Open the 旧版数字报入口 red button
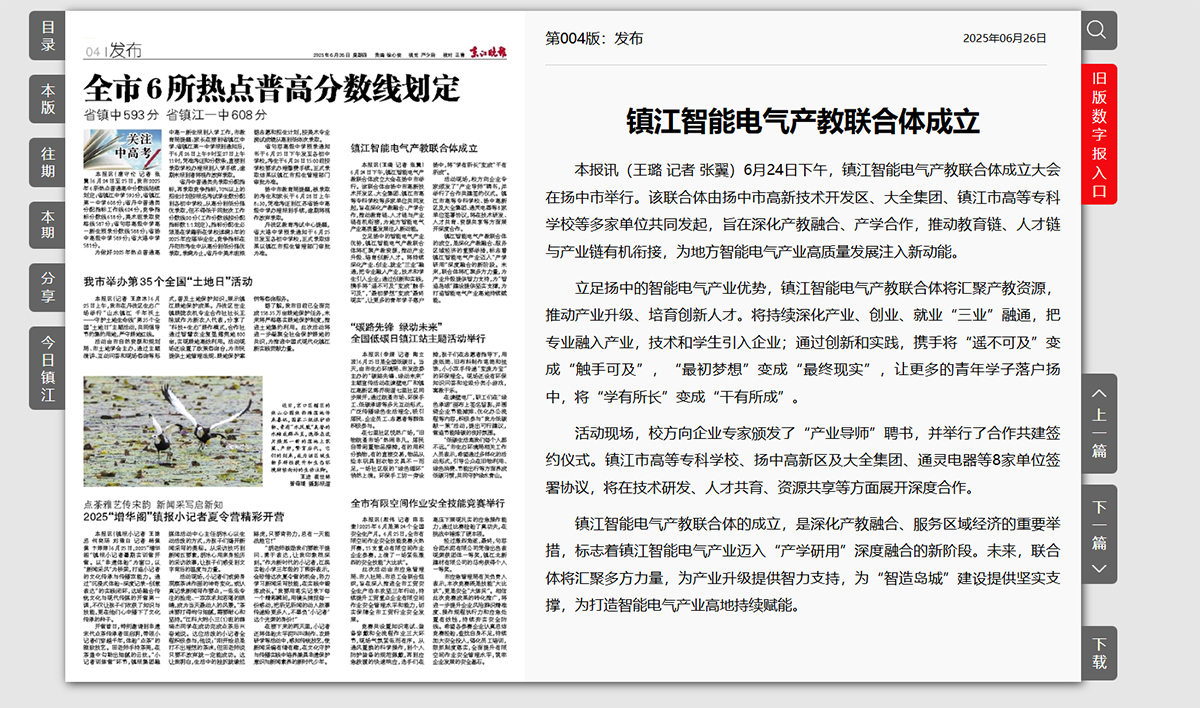The height and width of the screenshot is (708, 1200). click(x=1099, y=135)
